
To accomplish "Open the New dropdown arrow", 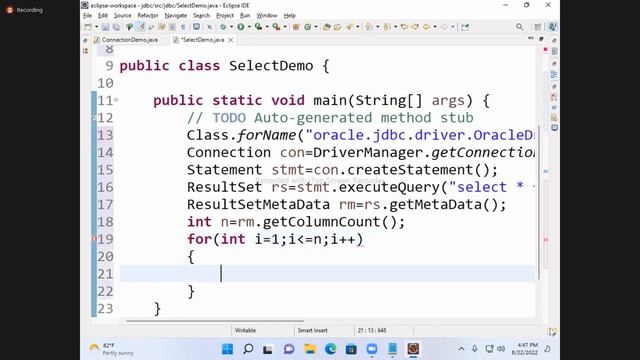I will (x=96, y=27).
